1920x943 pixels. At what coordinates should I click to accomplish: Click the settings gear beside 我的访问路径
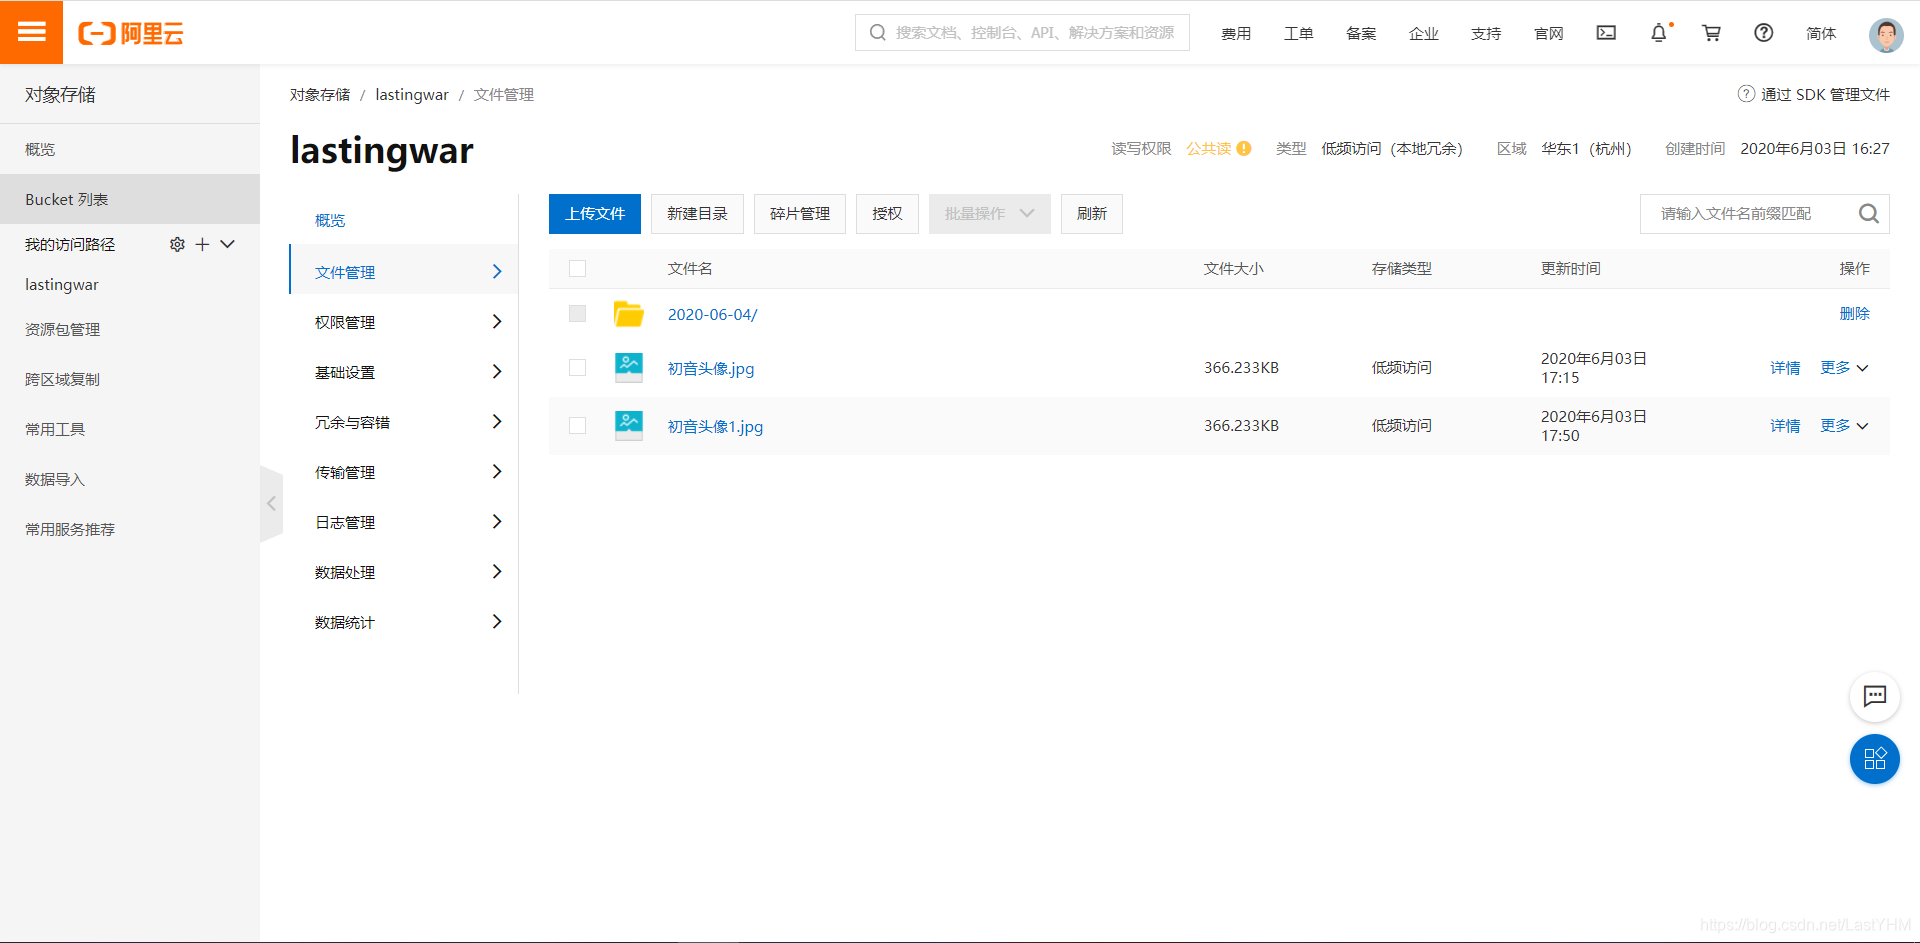(177, 244)
